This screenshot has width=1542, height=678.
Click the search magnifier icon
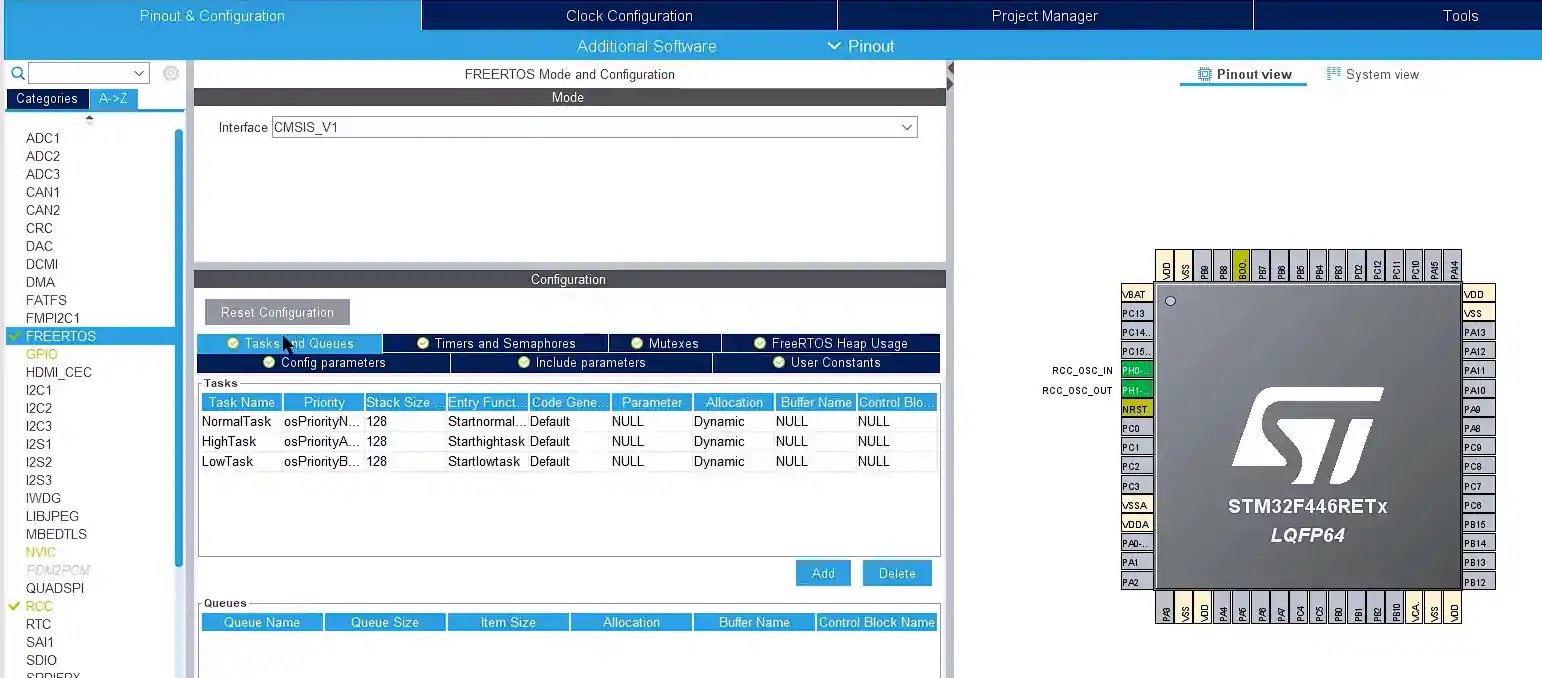tap(17, 73)
